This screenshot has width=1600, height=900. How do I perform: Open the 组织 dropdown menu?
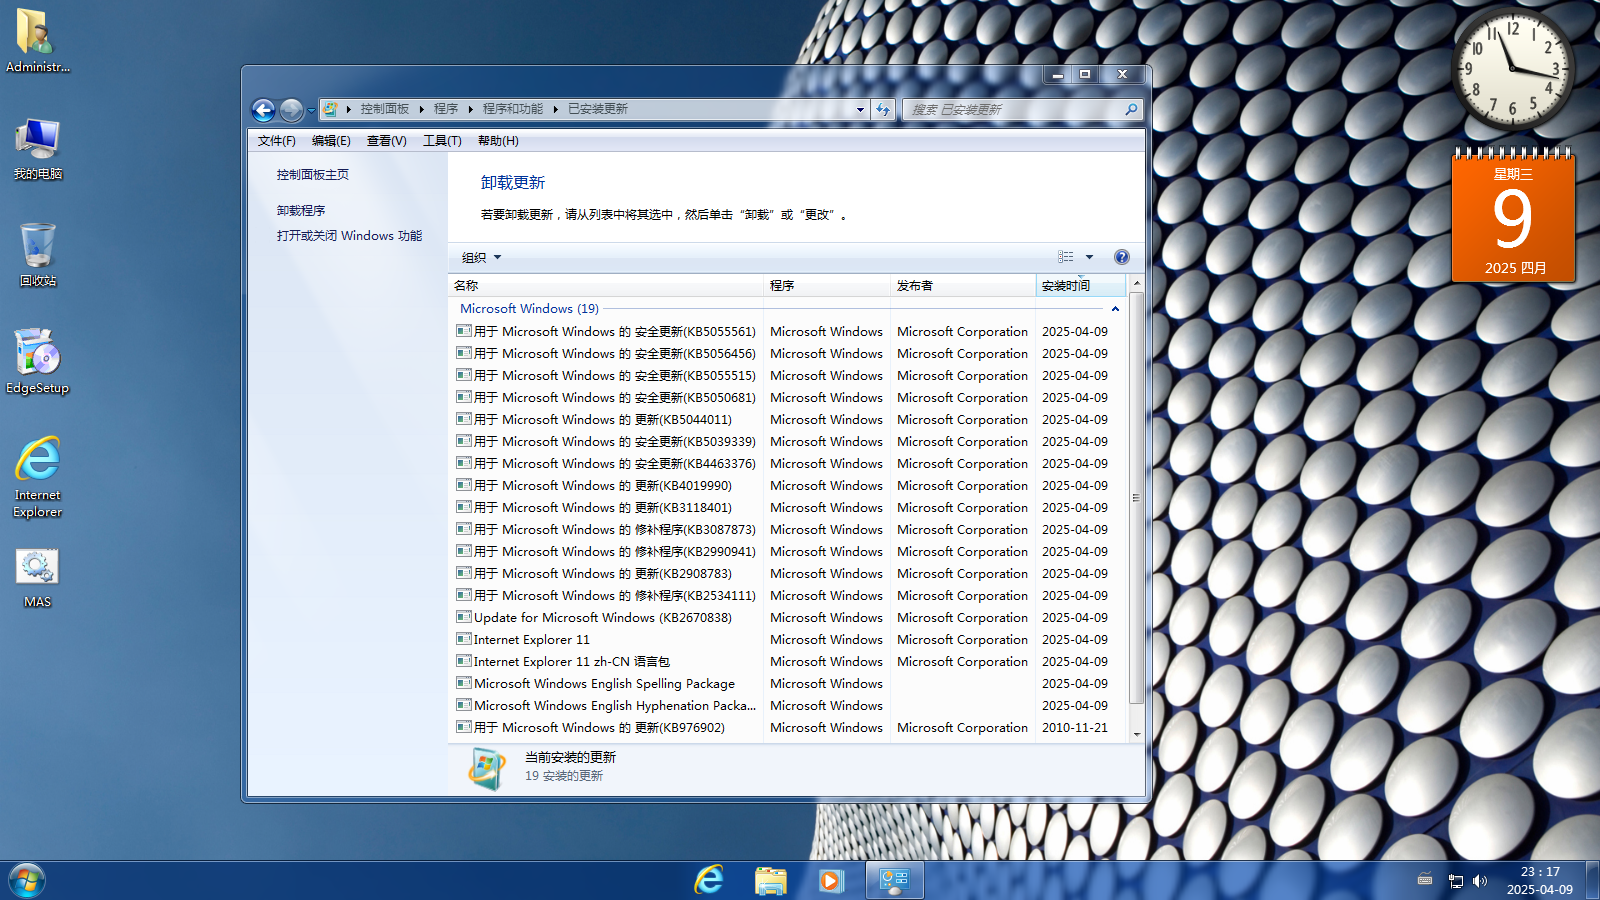tap(481, 258)
